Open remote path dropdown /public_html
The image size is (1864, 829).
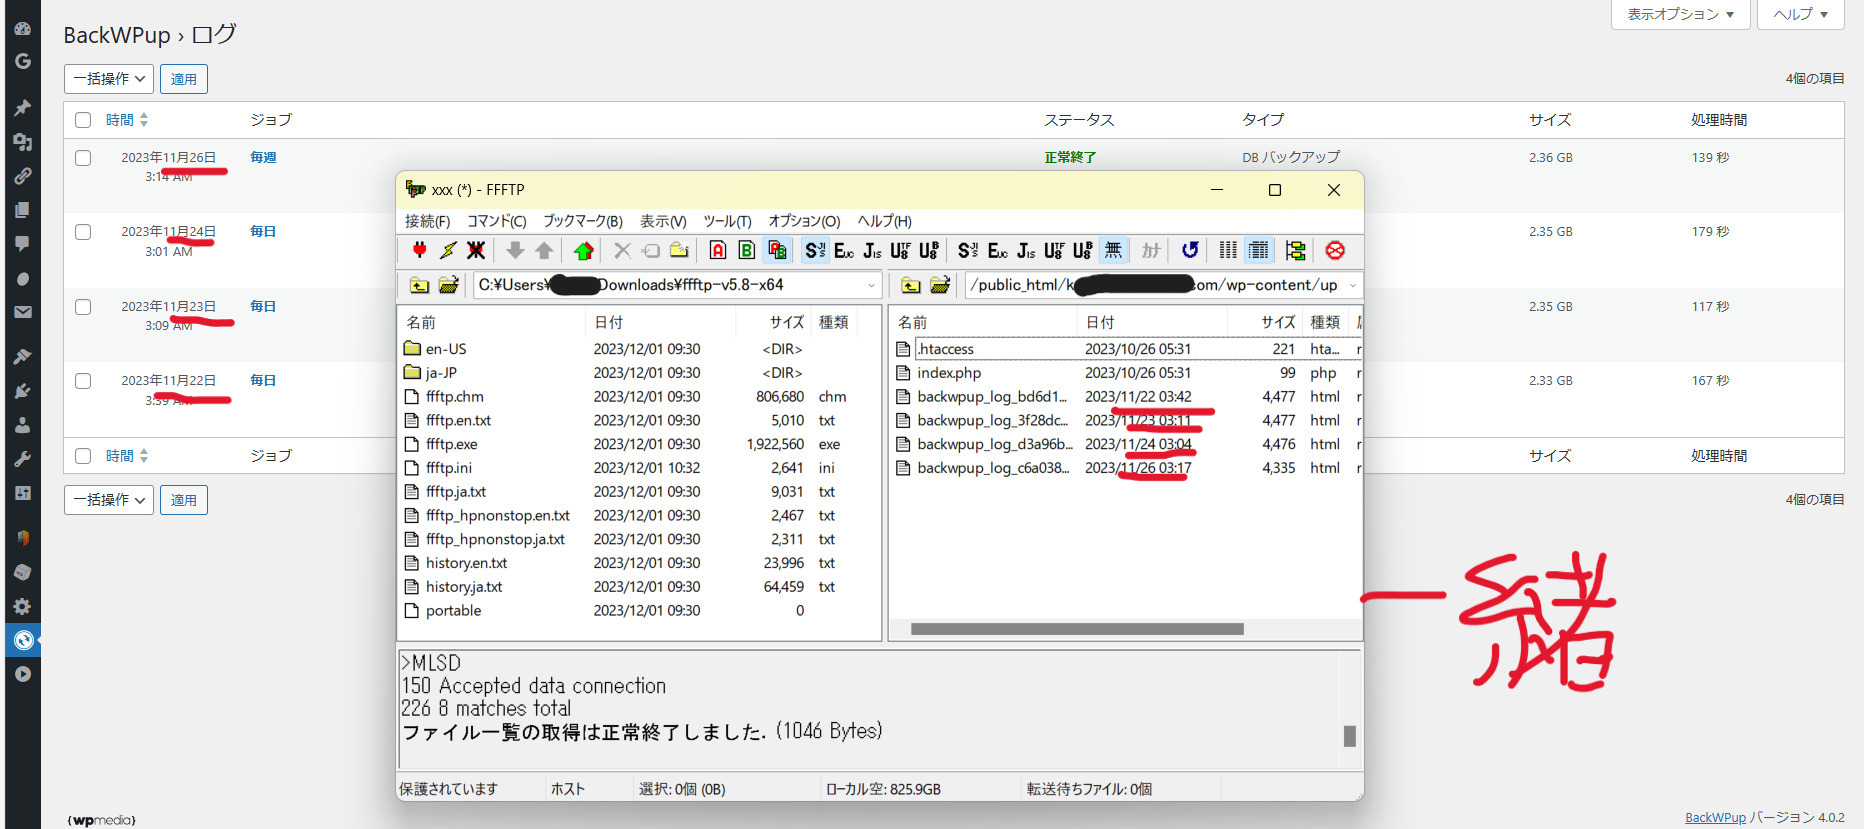click(1352, 285)
